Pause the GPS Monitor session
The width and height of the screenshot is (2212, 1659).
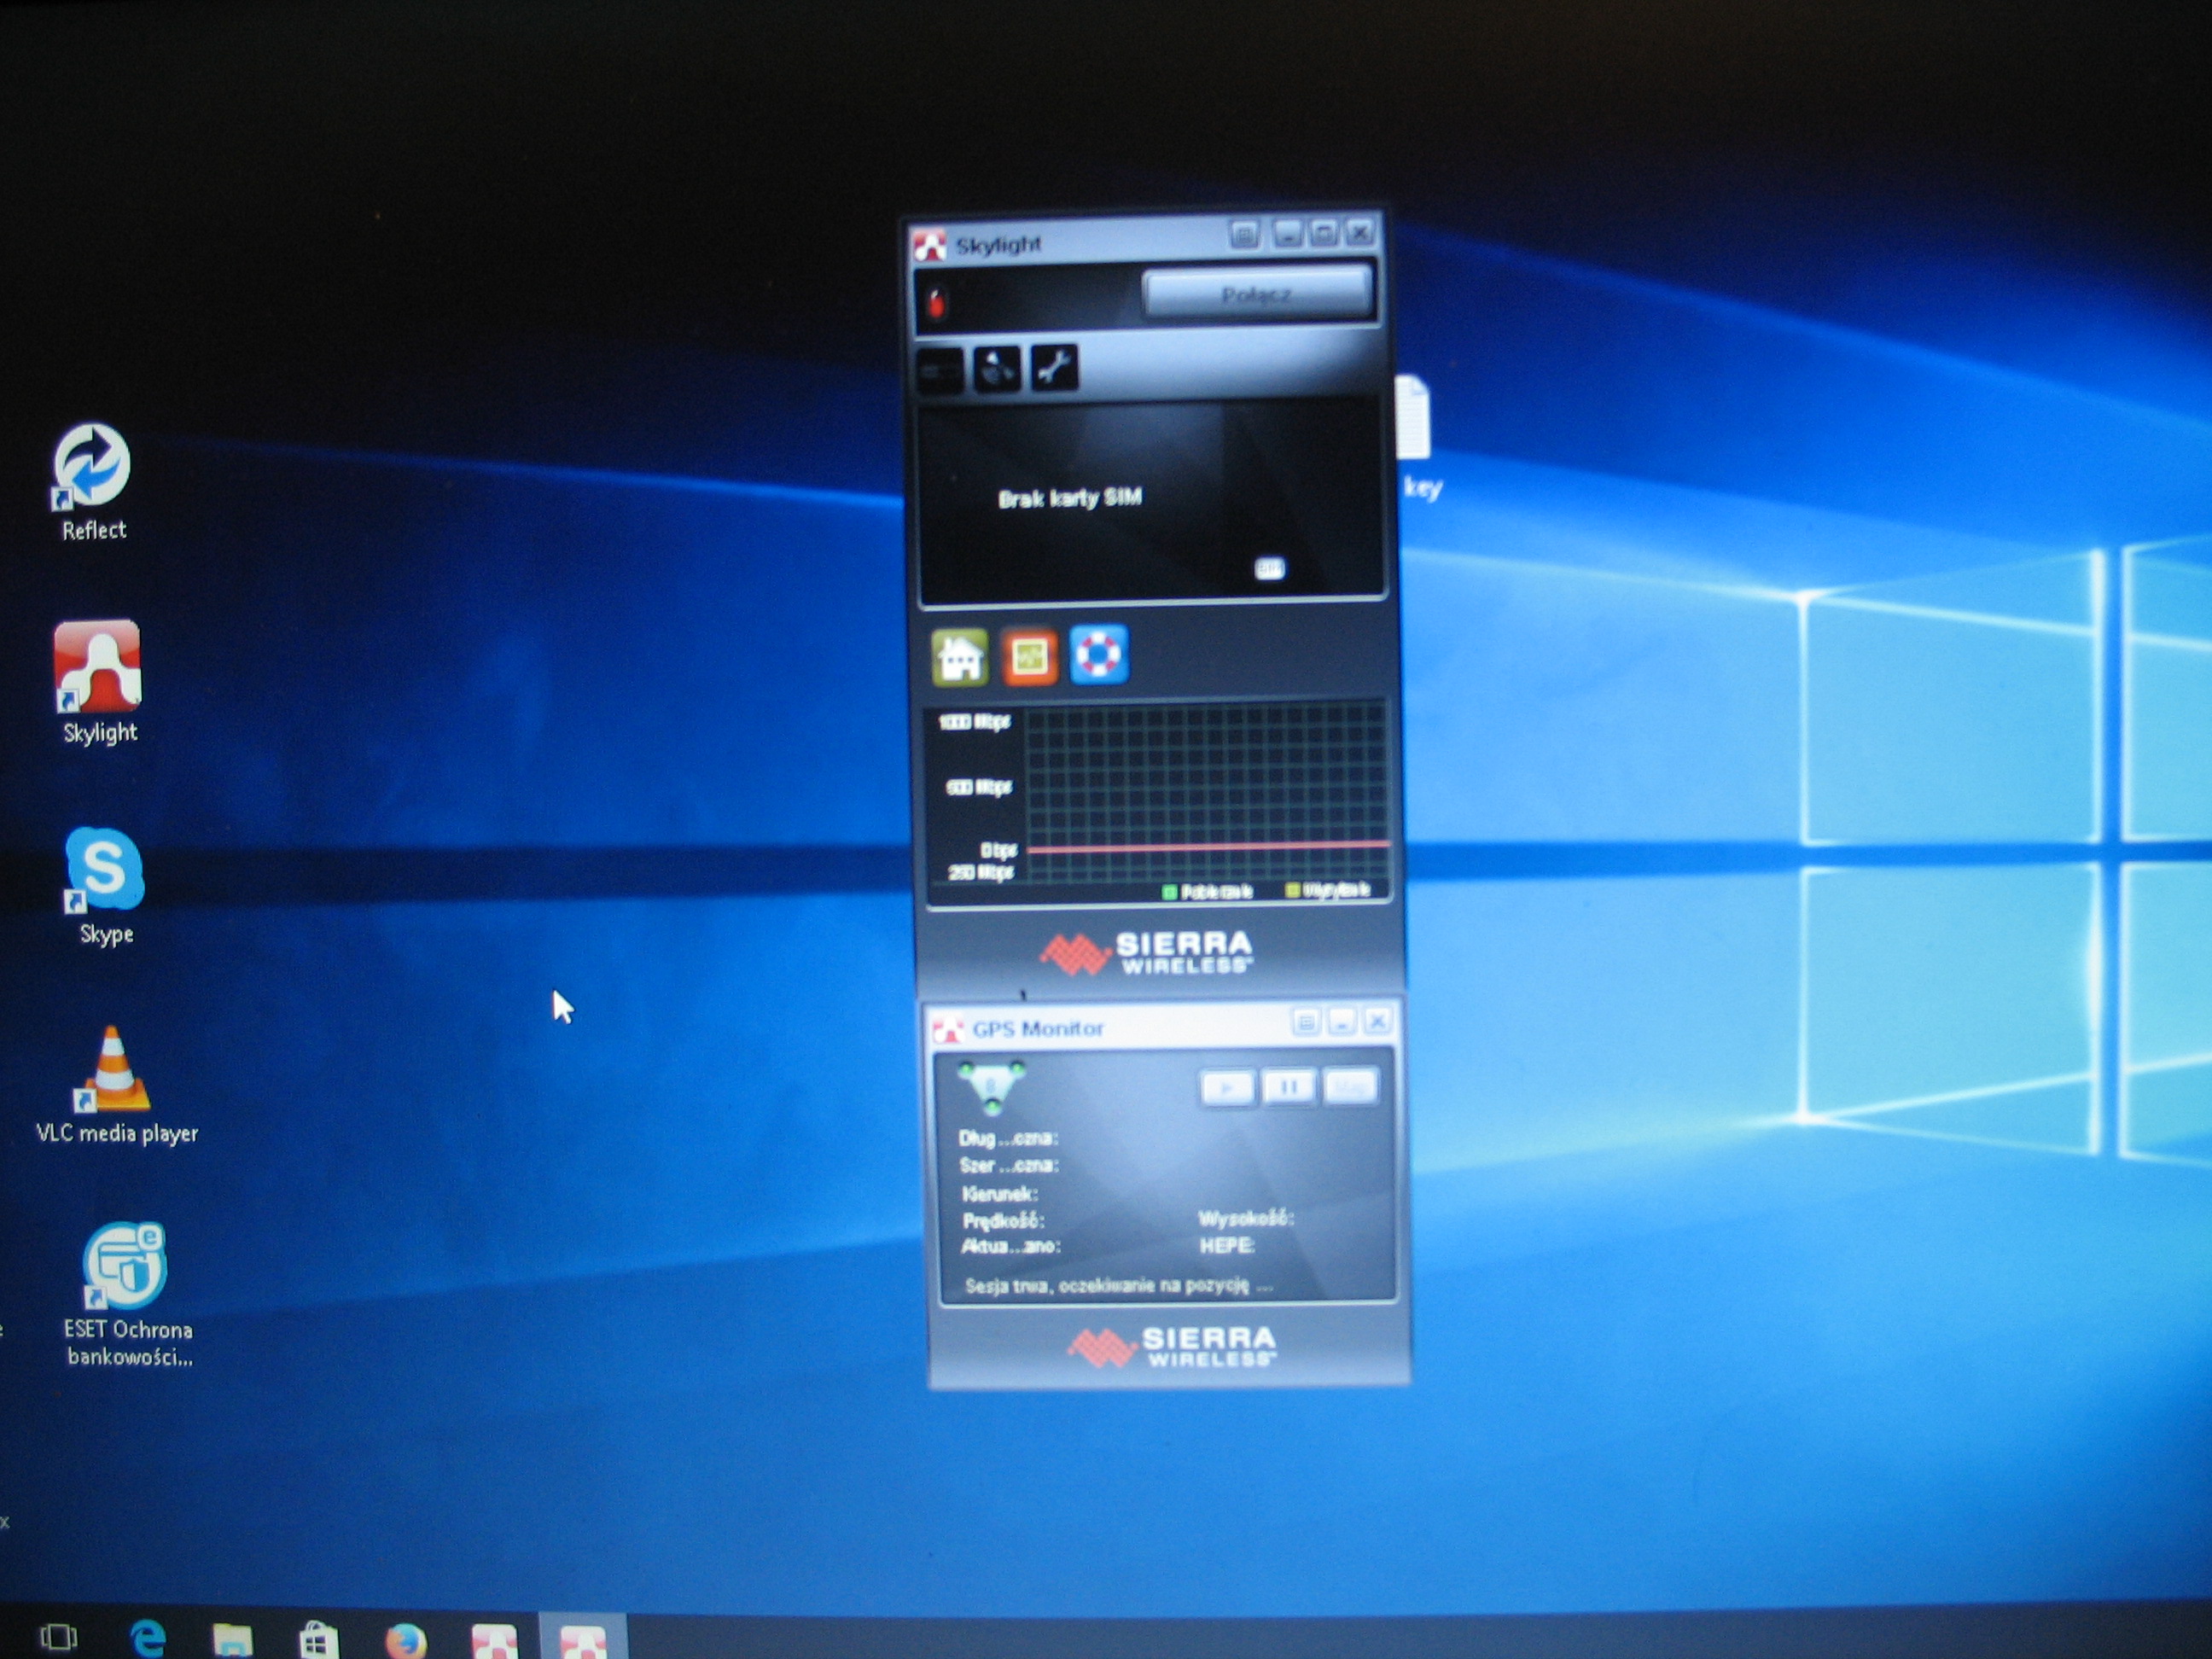click(1288, 1086)
